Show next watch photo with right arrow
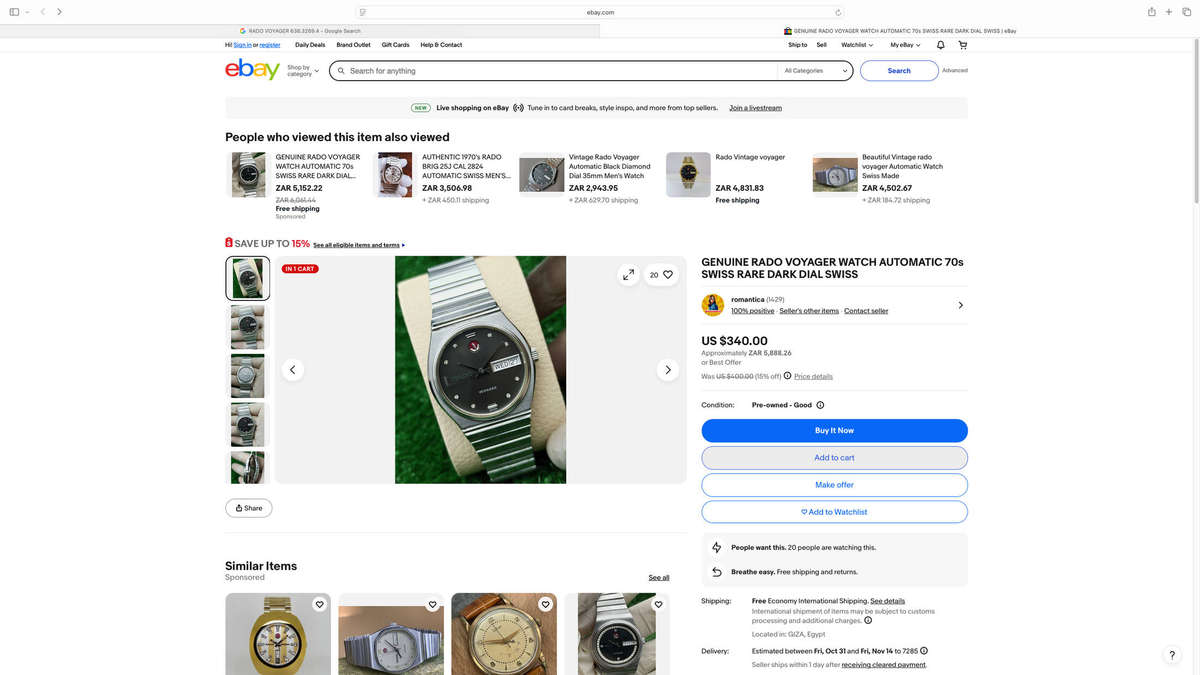Screen dimensions: 1200x675 coord(668,370)
